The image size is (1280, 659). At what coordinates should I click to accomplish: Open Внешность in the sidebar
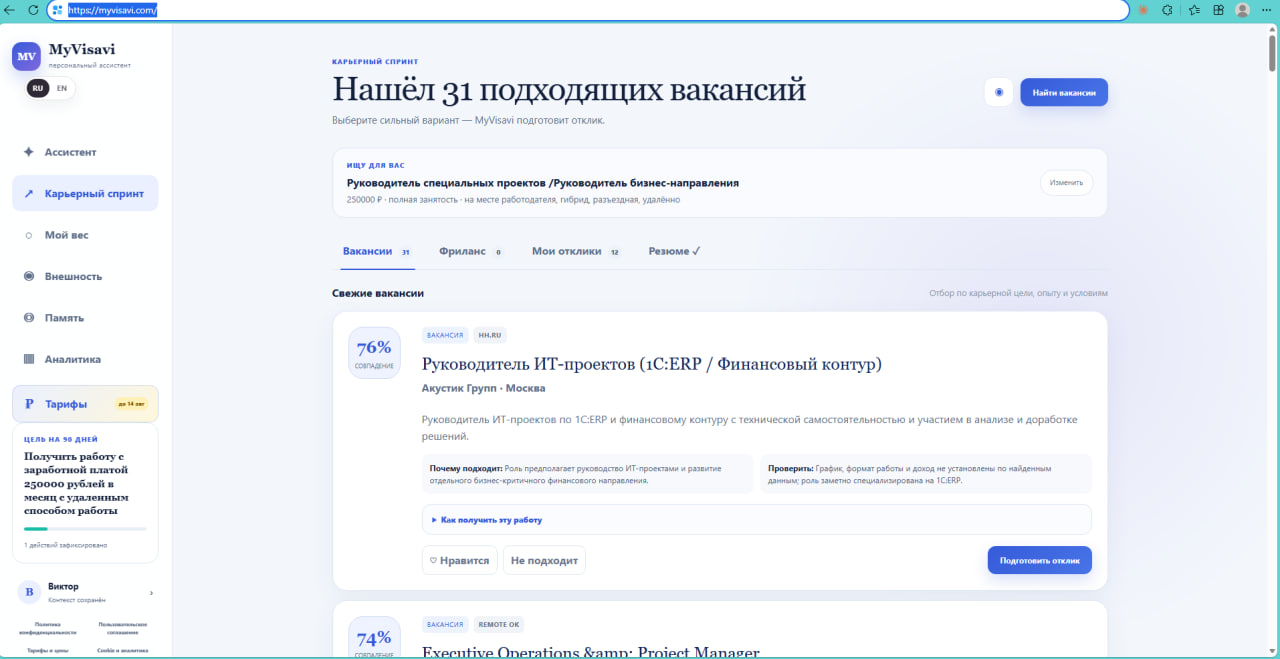tap(85, 276)
